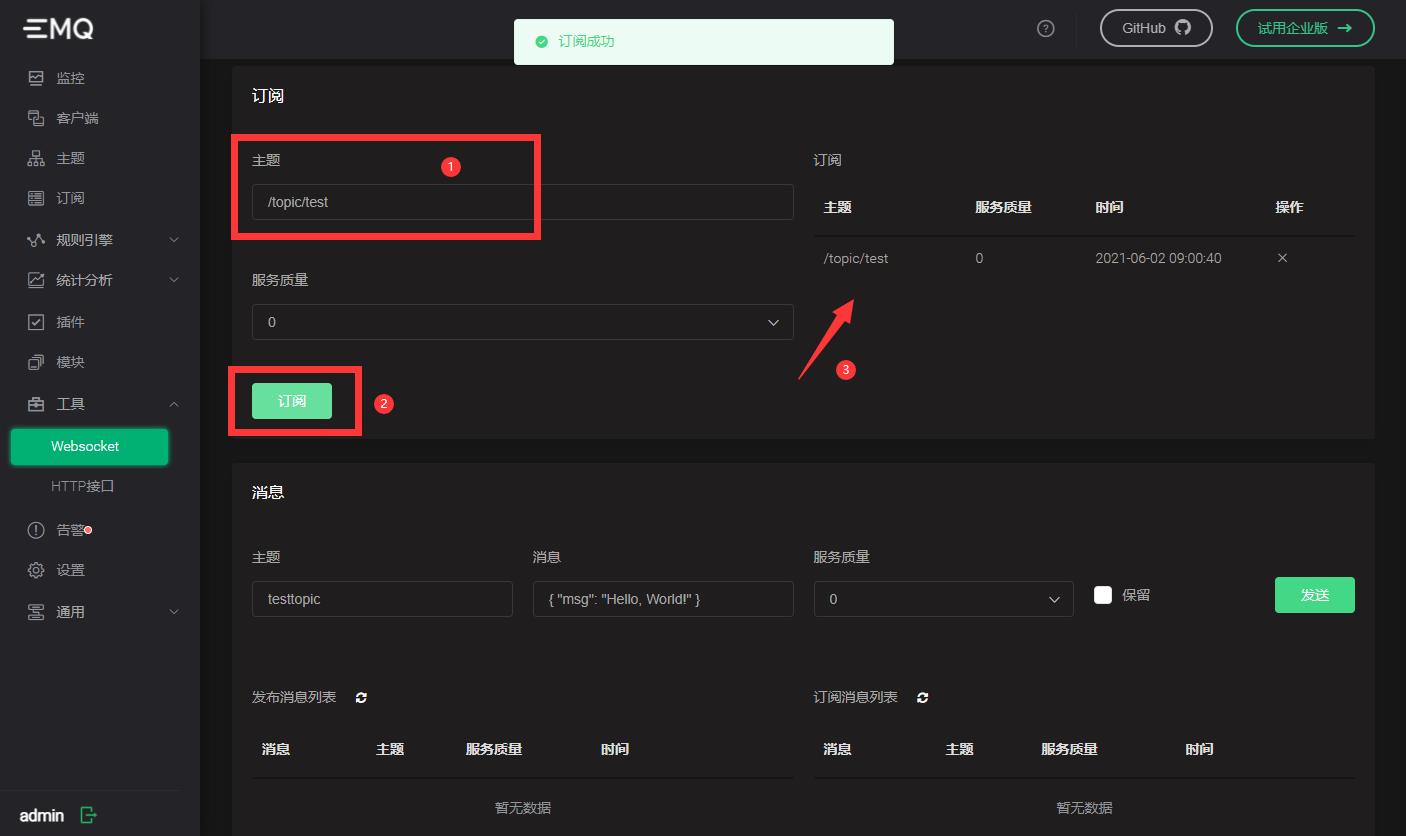Open the 监控 monitoring icon in sidebar
The height and width of the screenshot is (836, 1406).
(36, 77)
